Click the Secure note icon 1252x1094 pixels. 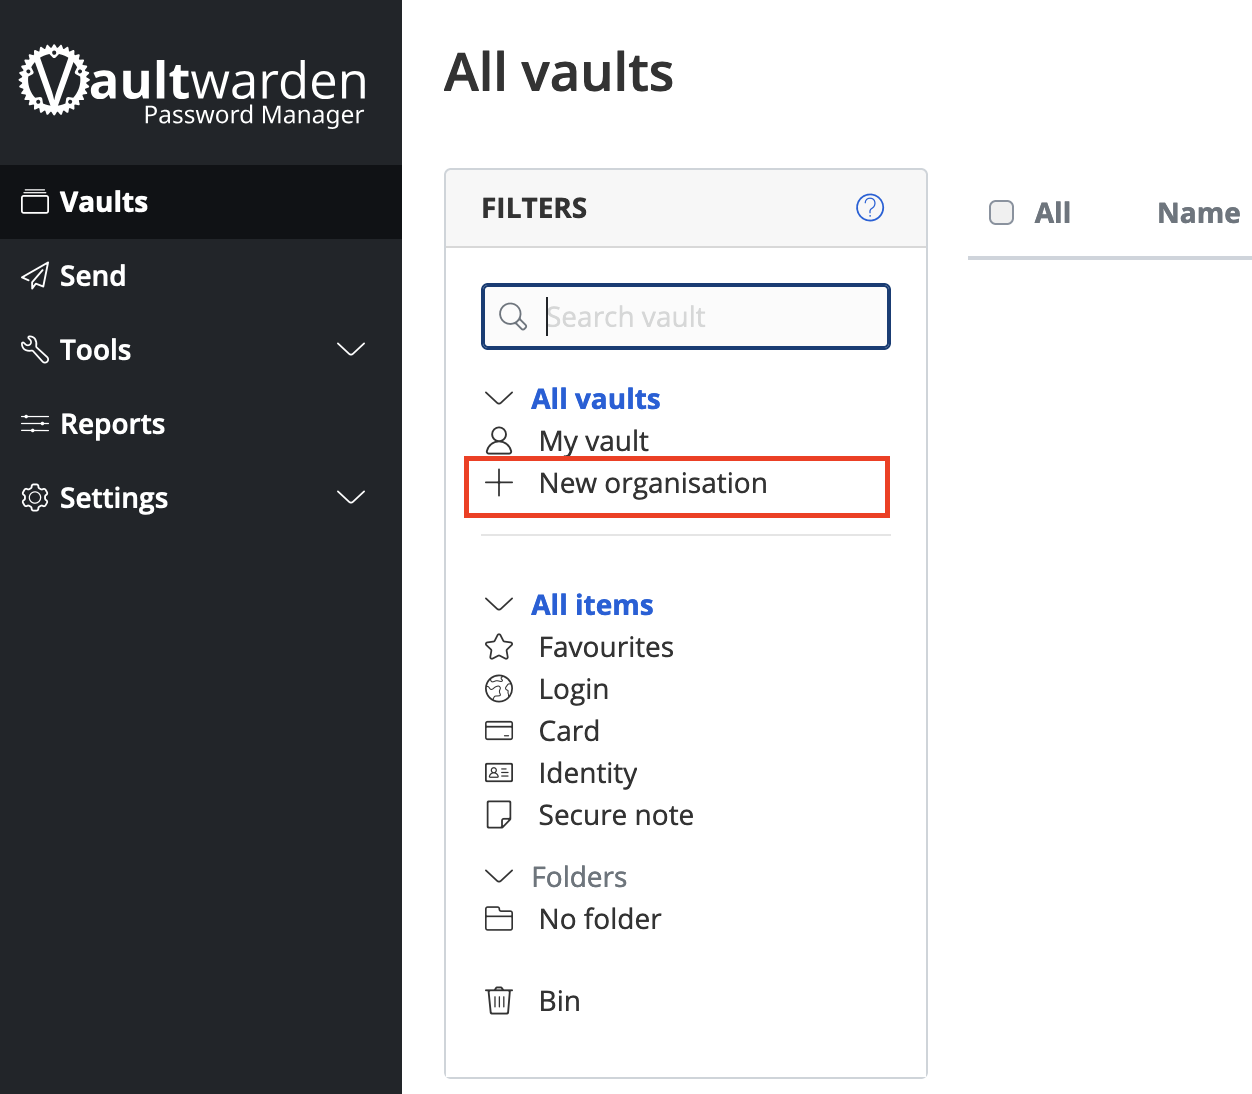tap(499, 815)
